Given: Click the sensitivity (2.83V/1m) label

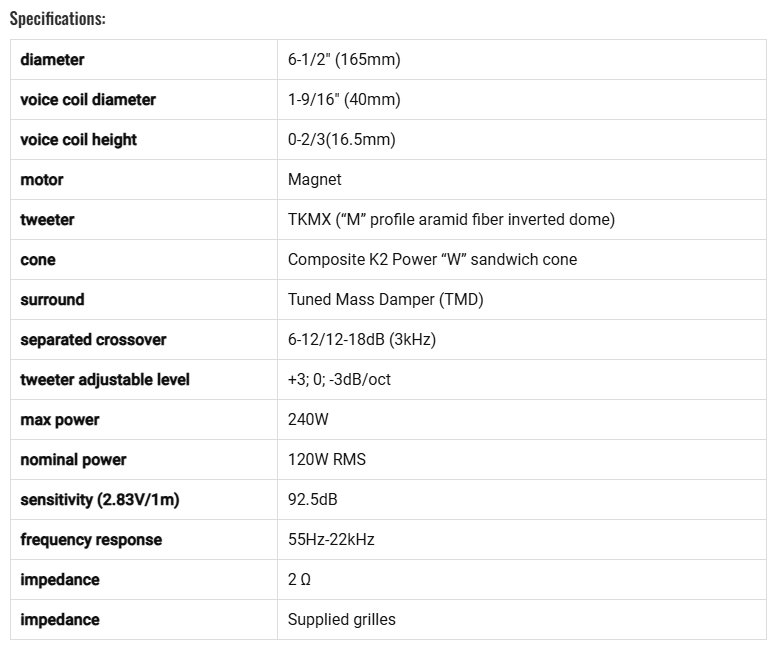Looking at the screenshot, I should [x=99, y=500].
